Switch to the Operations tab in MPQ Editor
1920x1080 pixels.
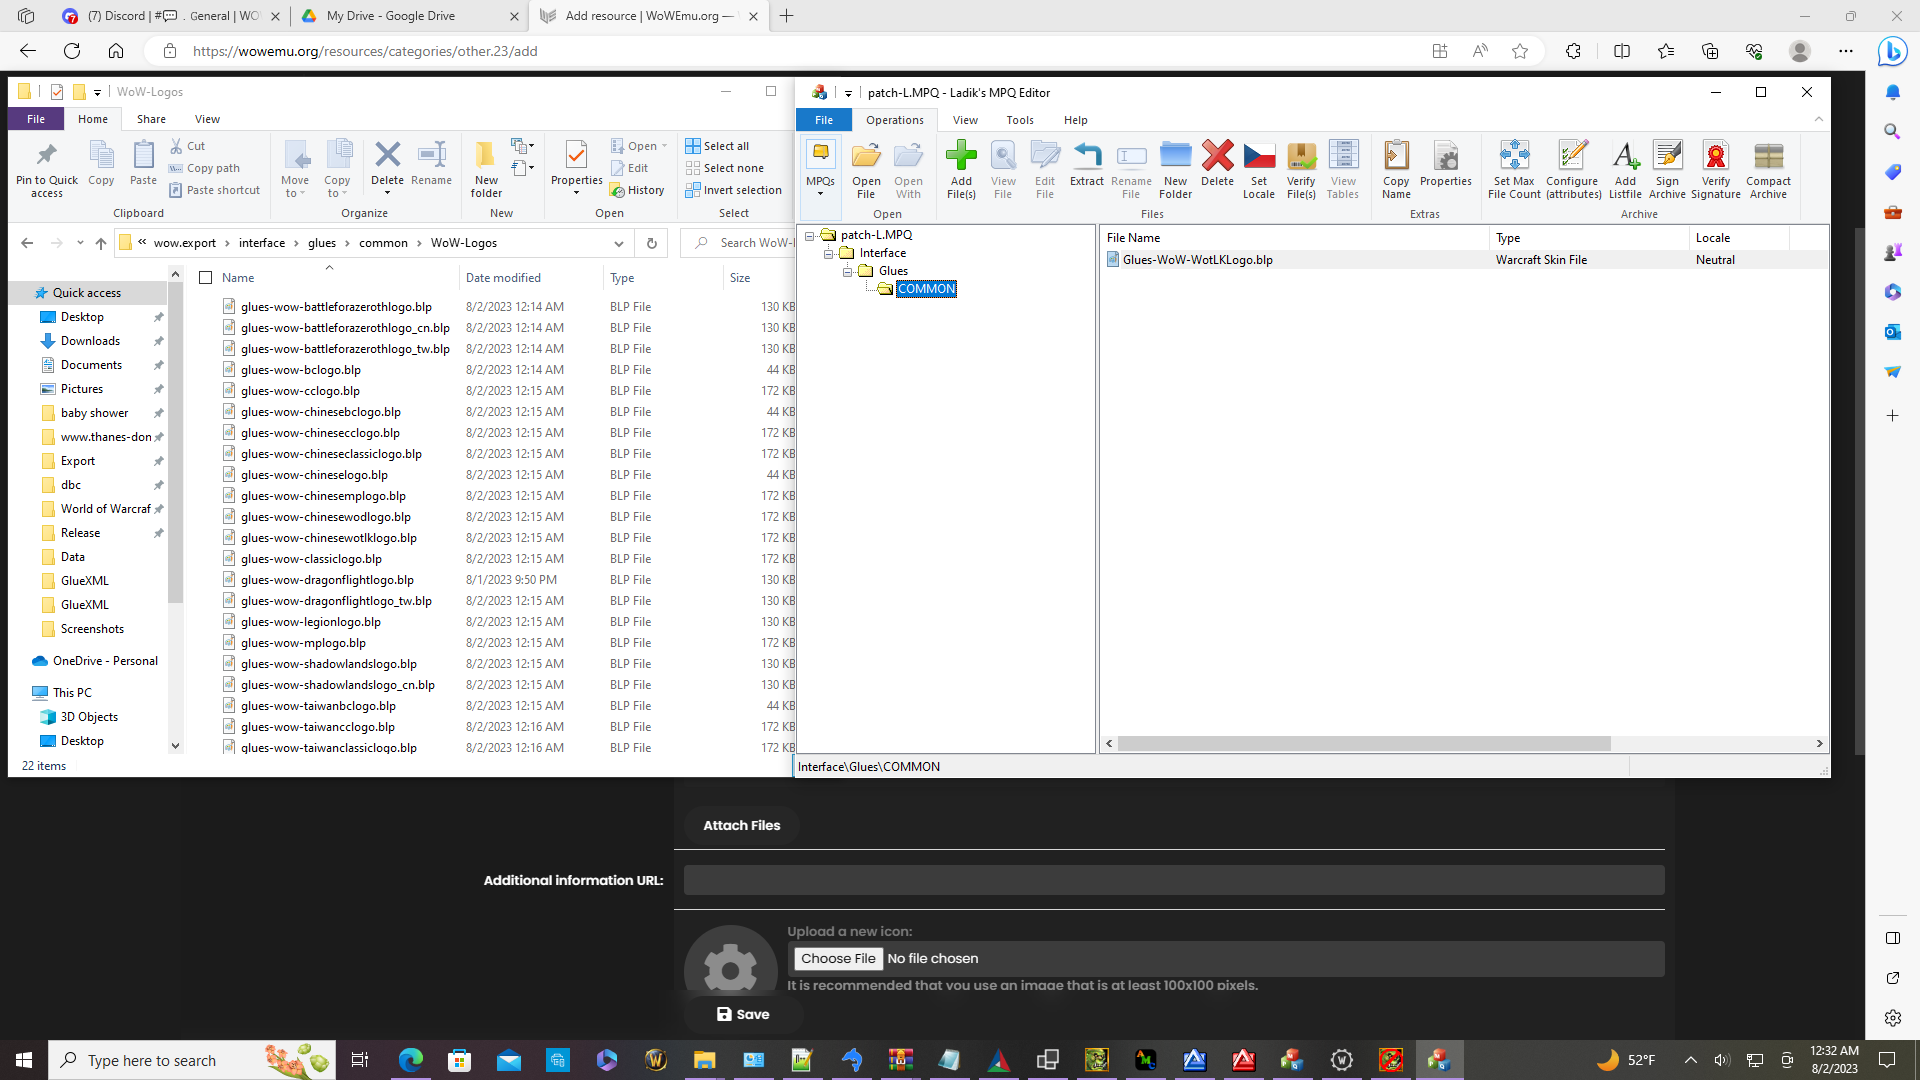894,120
